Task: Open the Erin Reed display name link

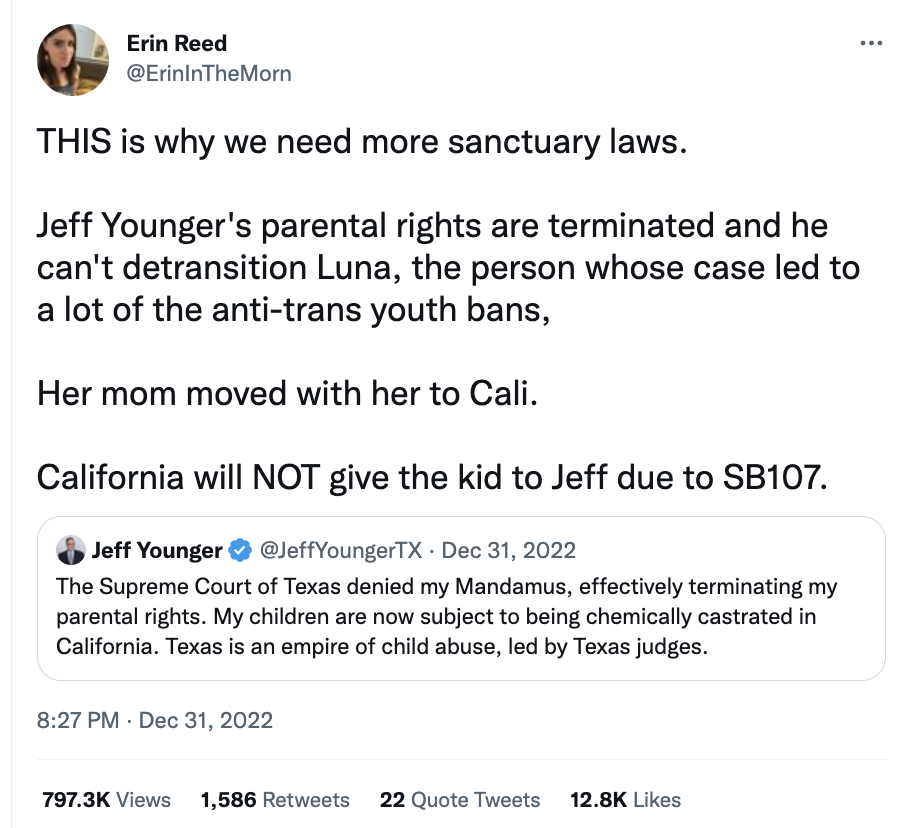Action: pyautogui.click(x=177, y=43)
